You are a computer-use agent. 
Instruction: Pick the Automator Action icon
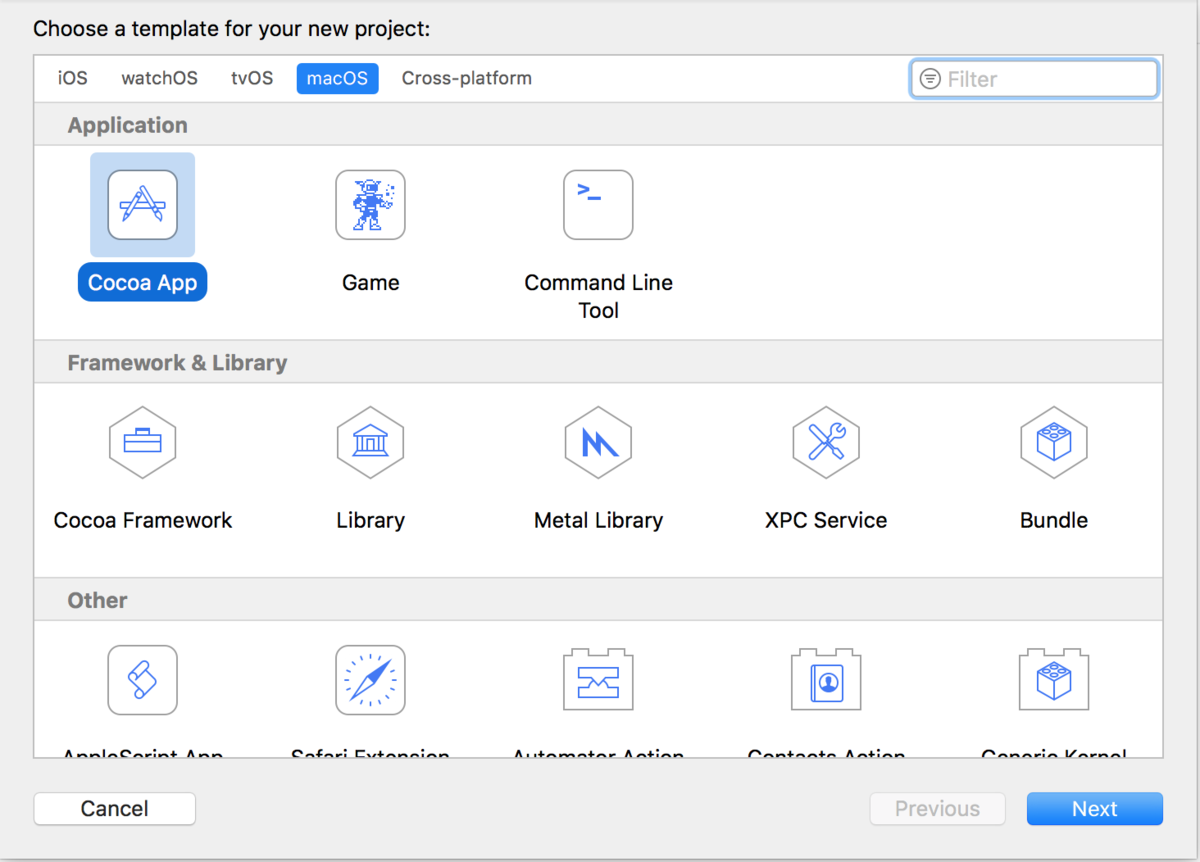[598, 680]
